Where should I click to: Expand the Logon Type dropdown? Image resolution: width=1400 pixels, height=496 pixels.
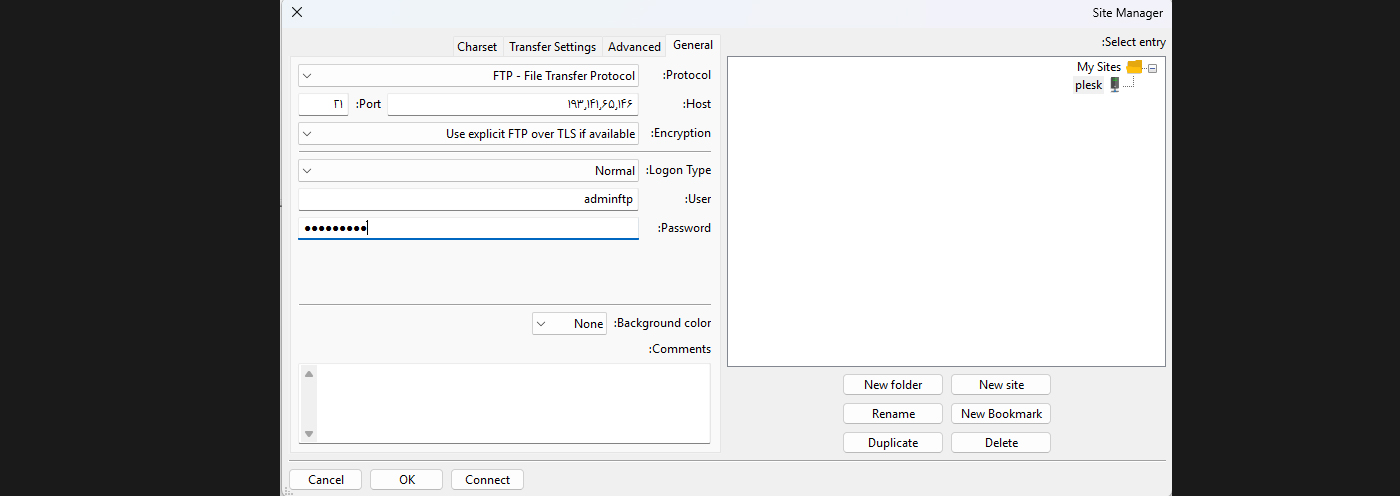468,171
